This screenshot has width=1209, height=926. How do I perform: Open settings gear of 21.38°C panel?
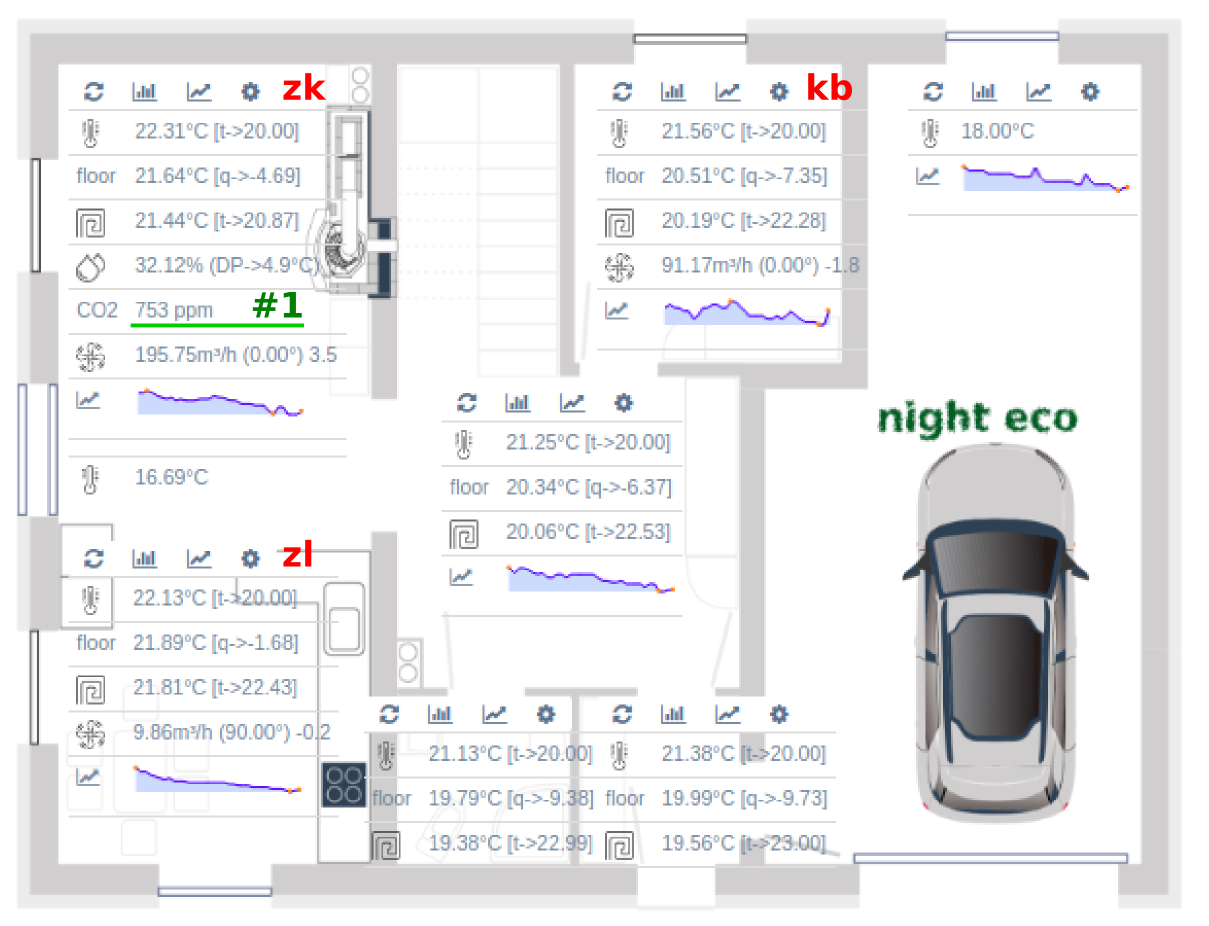pos(778,714)
